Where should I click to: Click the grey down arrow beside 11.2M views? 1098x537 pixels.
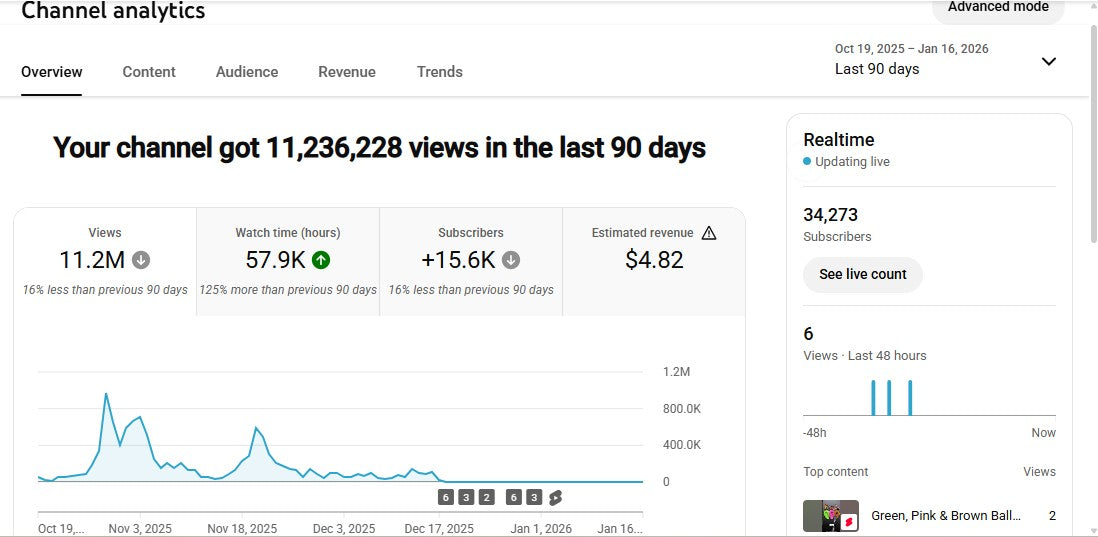point(141,260)
